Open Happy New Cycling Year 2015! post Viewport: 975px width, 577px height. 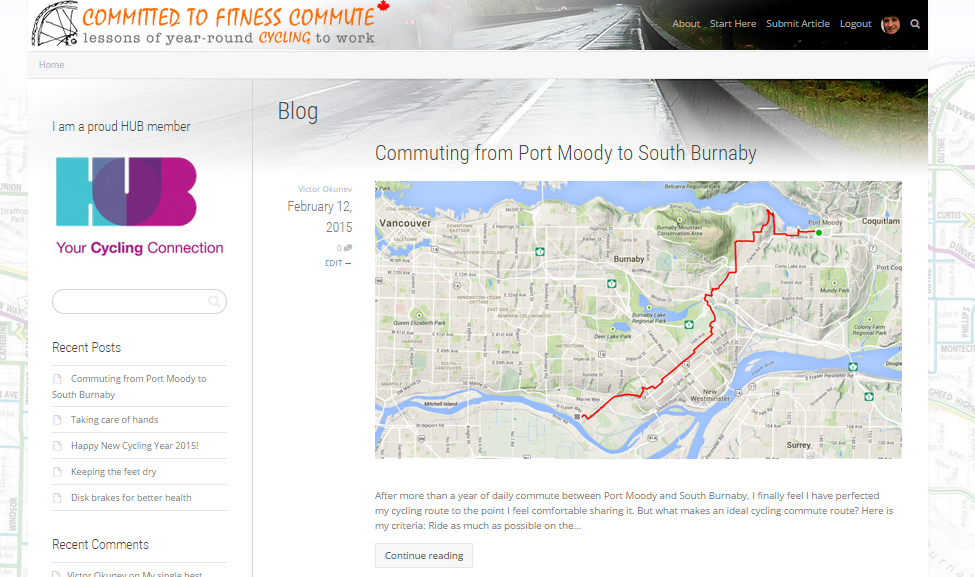(135, 446)
